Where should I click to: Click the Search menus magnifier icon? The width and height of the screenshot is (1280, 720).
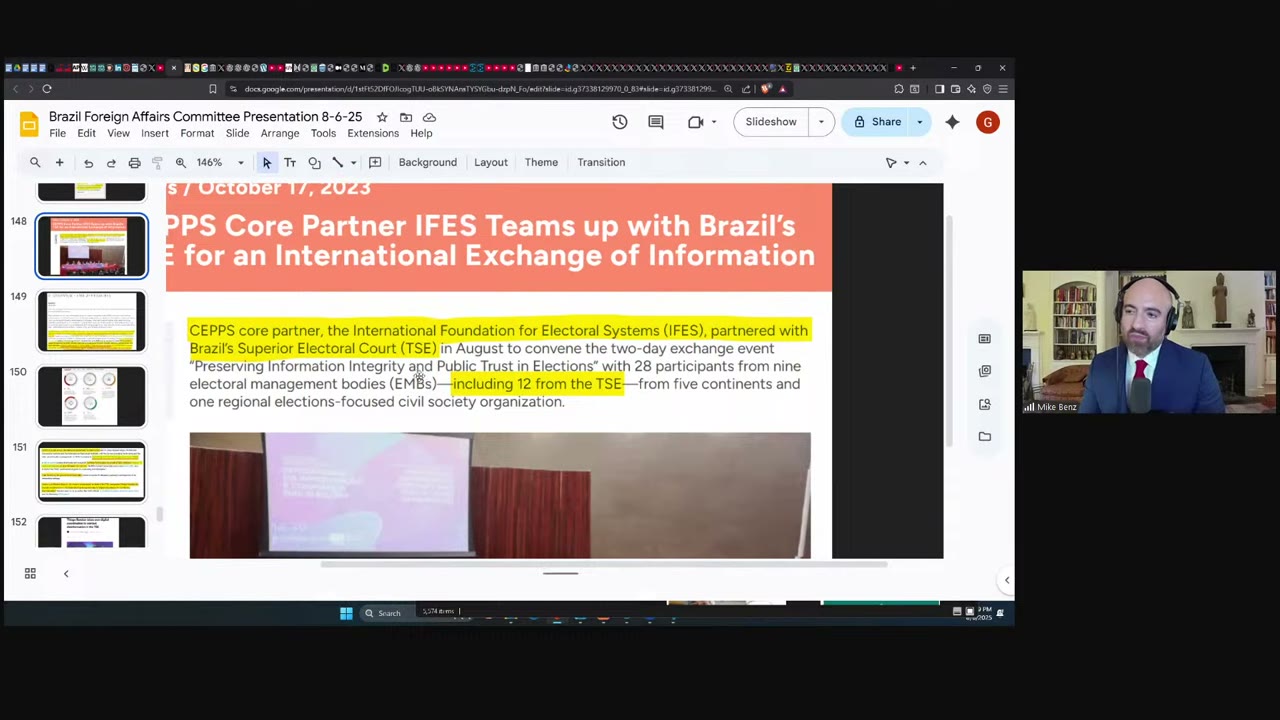coord(35,162)
